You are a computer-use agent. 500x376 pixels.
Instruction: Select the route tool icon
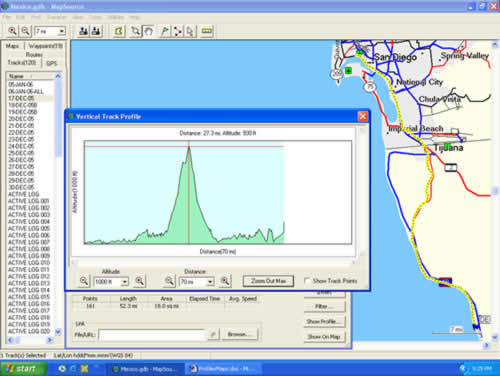pos(178,31)
